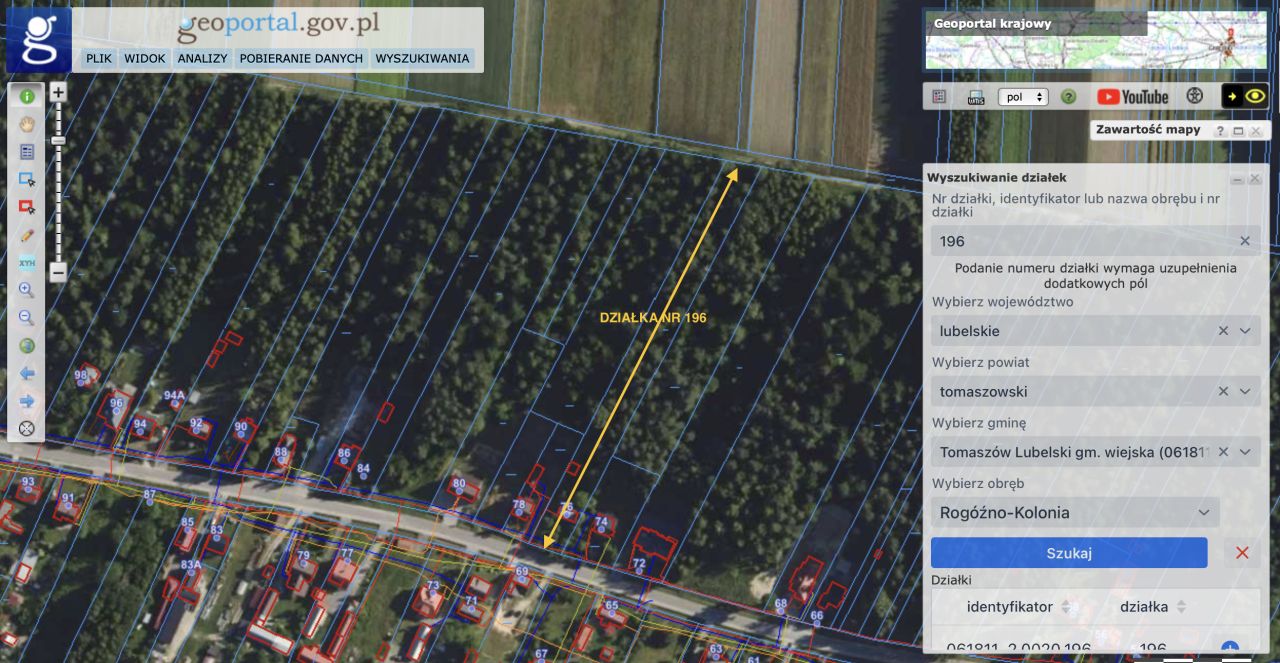This screenshot has height=663, width=1280.
Task: Click the lubelskie województwo value
Action: 970,330
